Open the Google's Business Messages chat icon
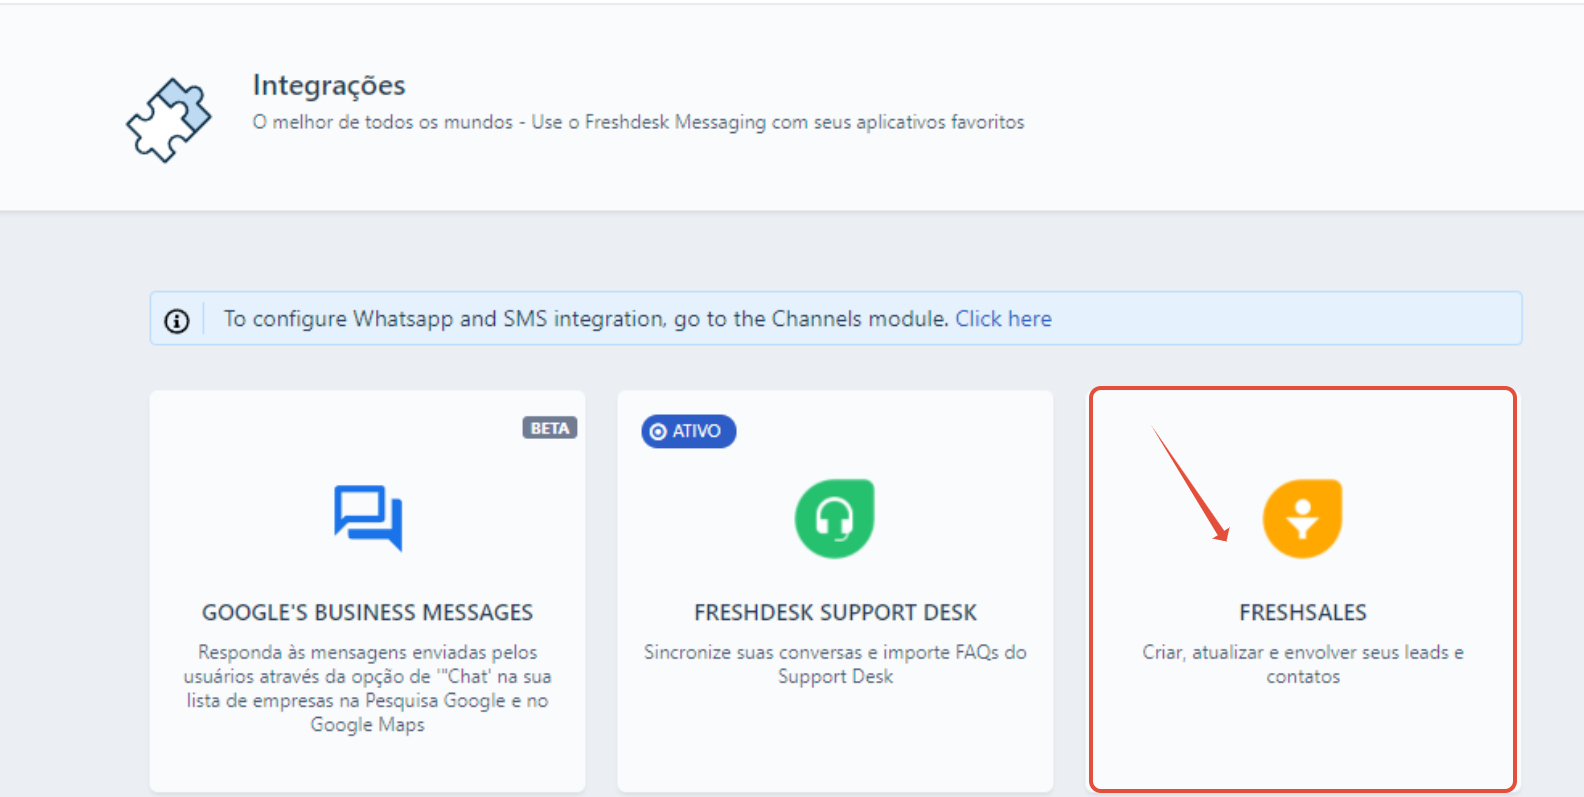Image resolution: width=1584 pixels, height=797 pixels. (368, 518)
